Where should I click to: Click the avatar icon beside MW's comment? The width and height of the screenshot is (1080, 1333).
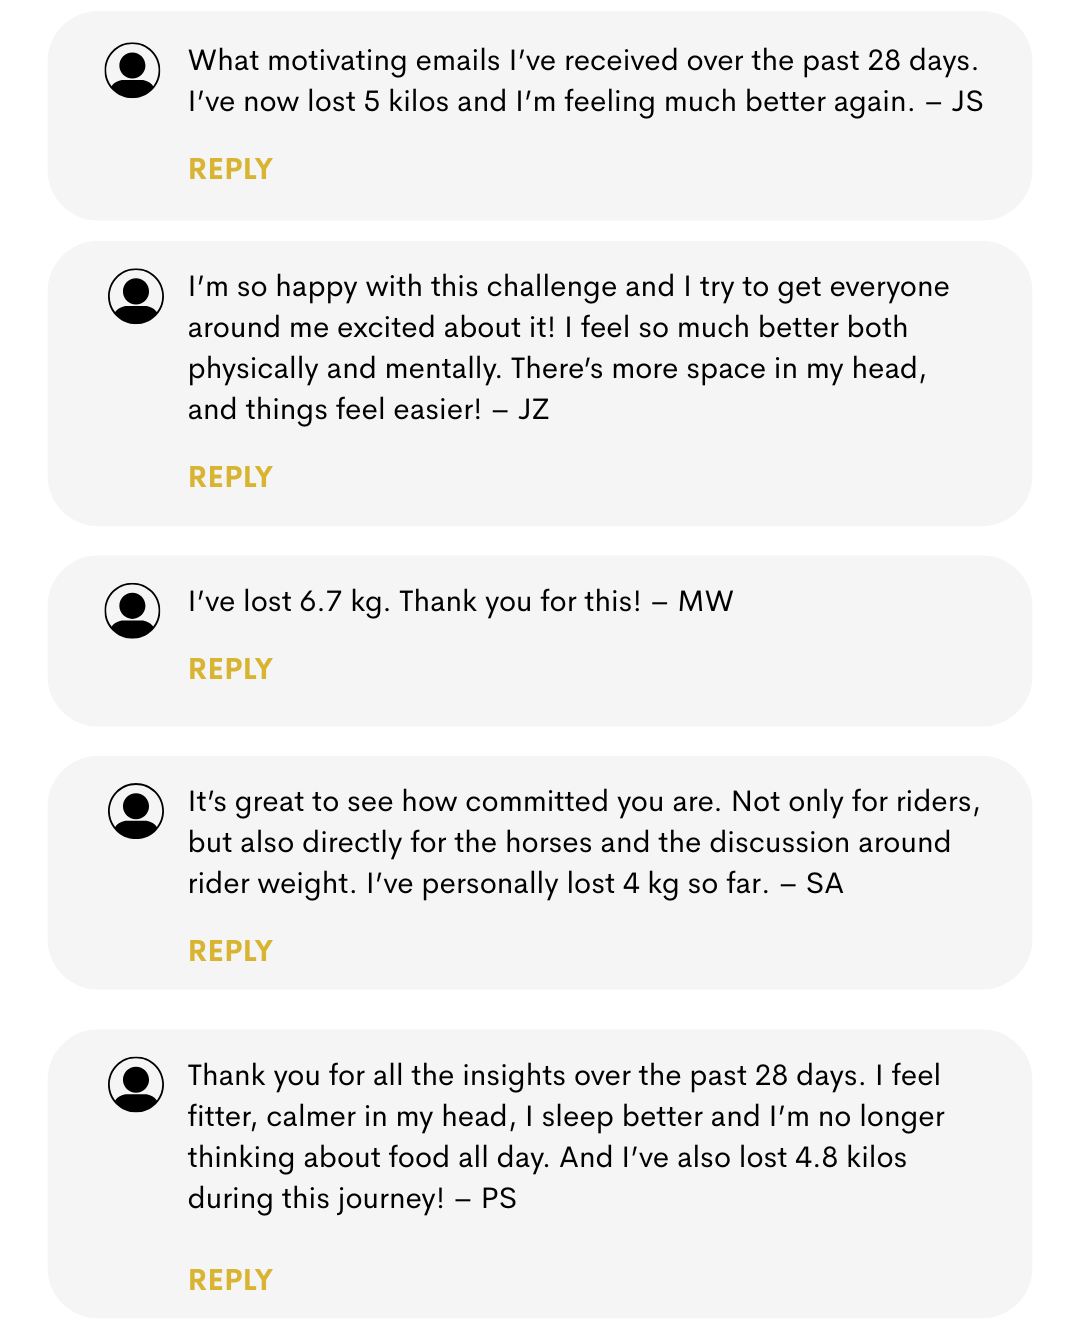133,611
